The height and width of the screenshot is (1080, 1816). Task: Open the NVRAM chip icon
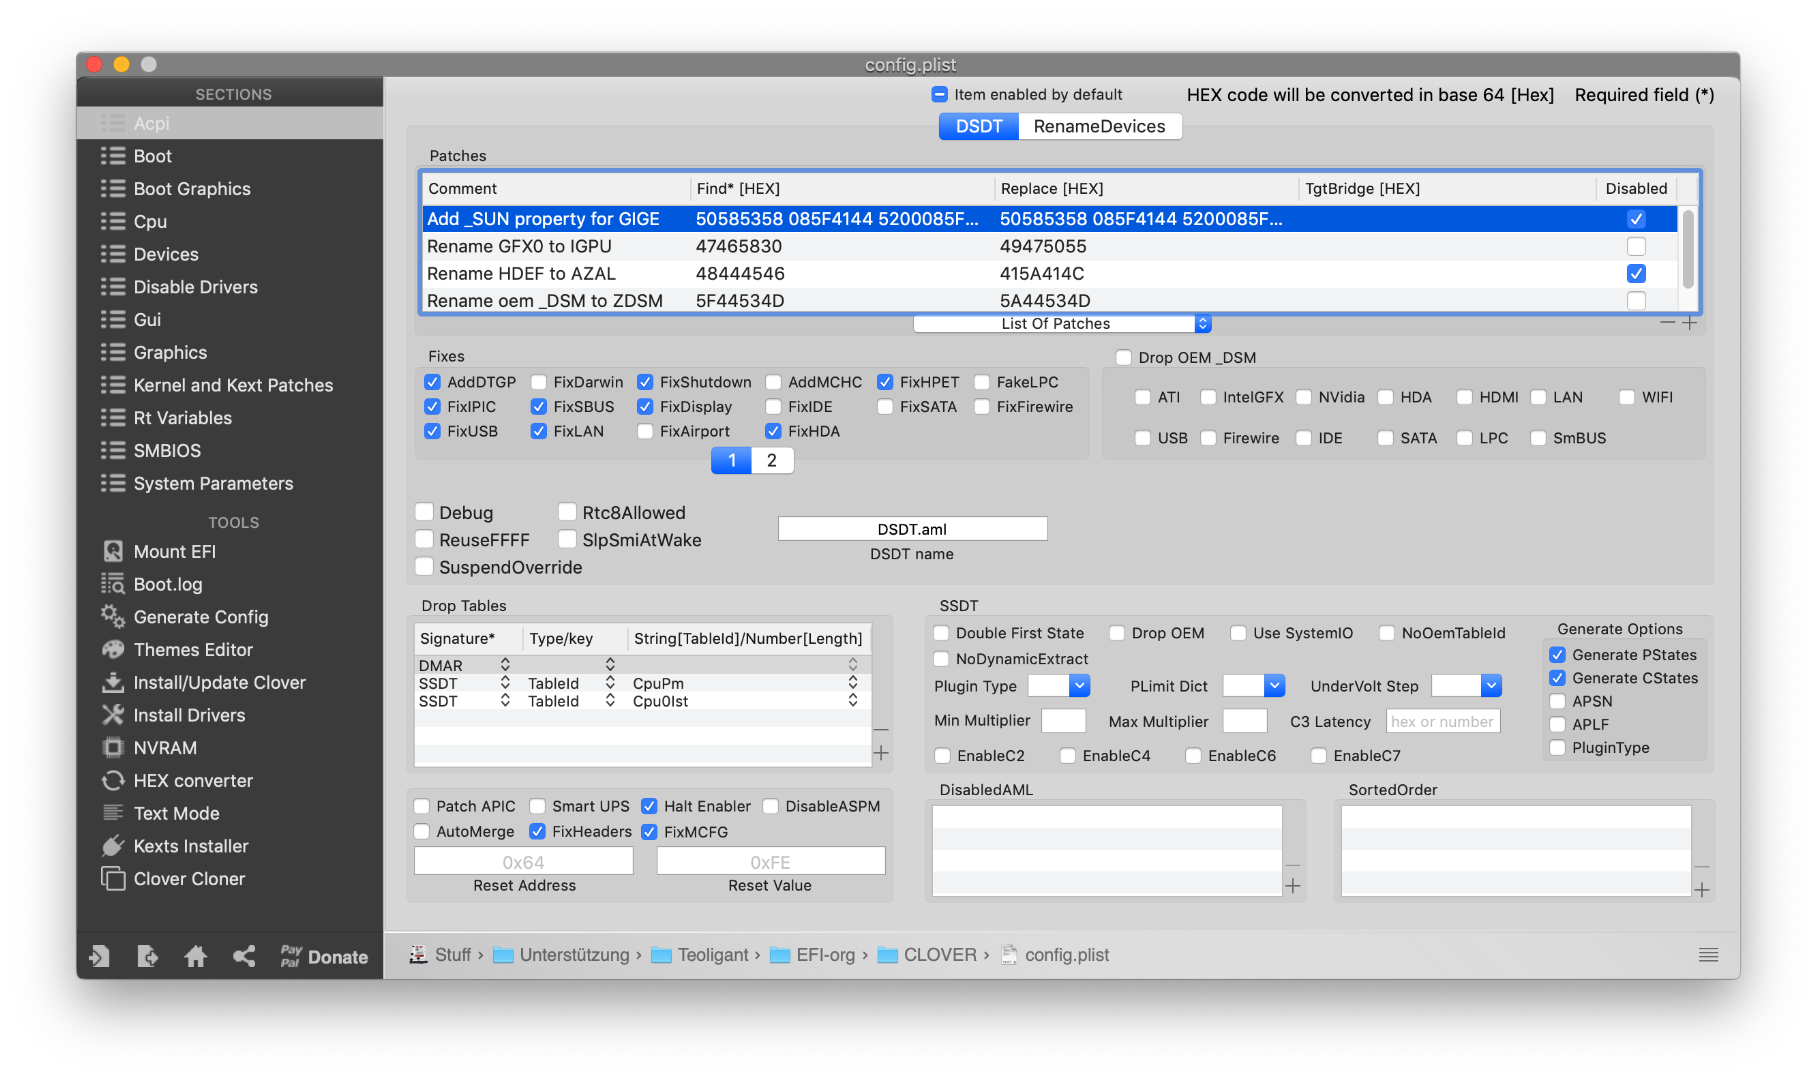pyautogui.click(x=113, y=747)
